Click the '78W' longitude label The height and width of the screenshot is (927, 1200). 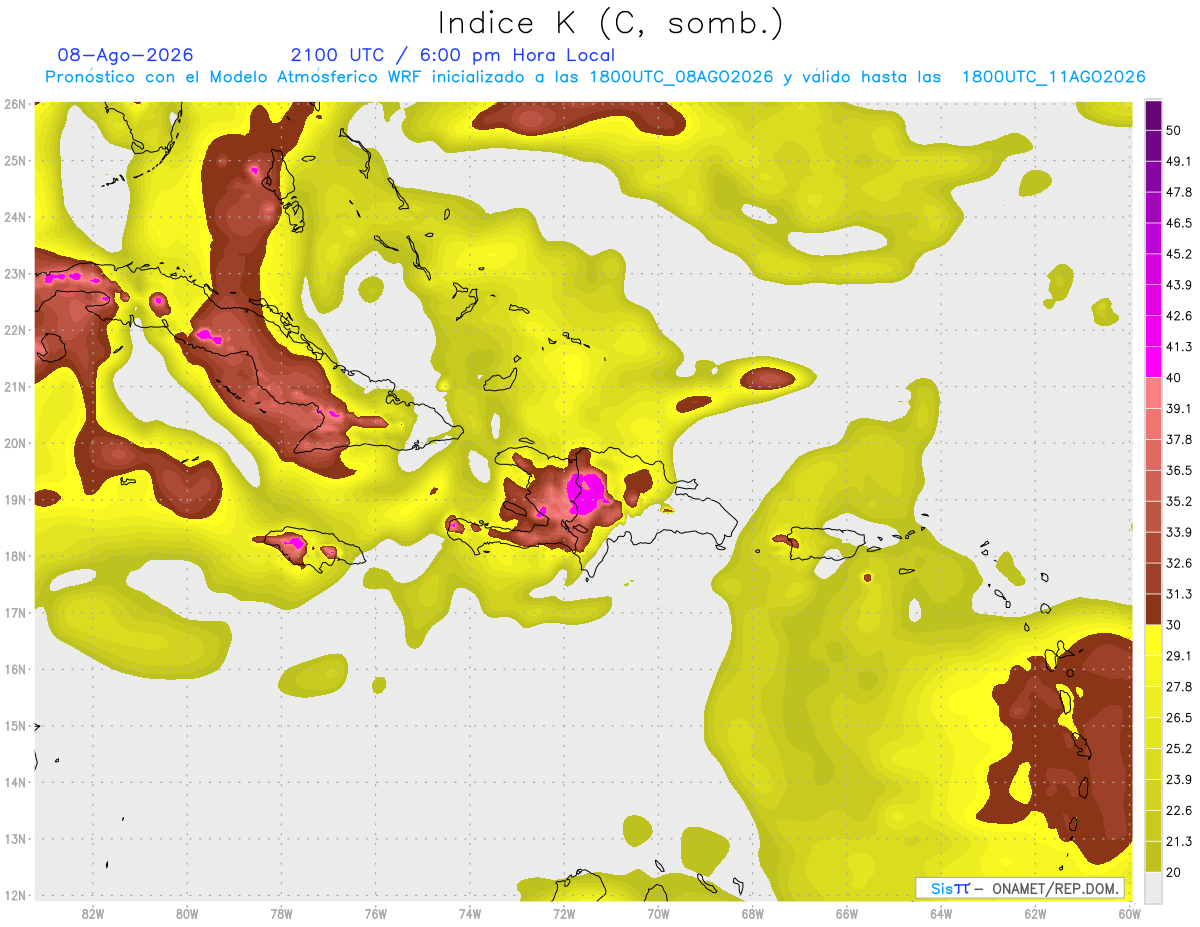point(281,913)
